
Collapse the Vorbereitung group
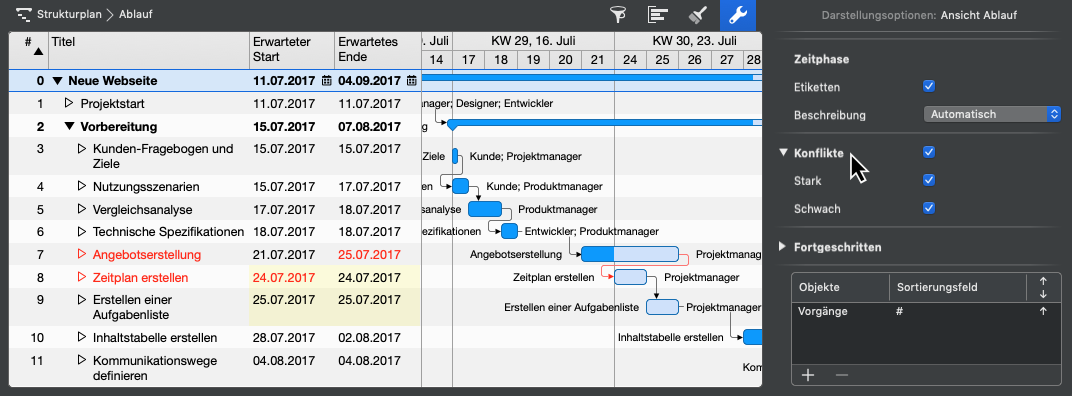[69, 127]
